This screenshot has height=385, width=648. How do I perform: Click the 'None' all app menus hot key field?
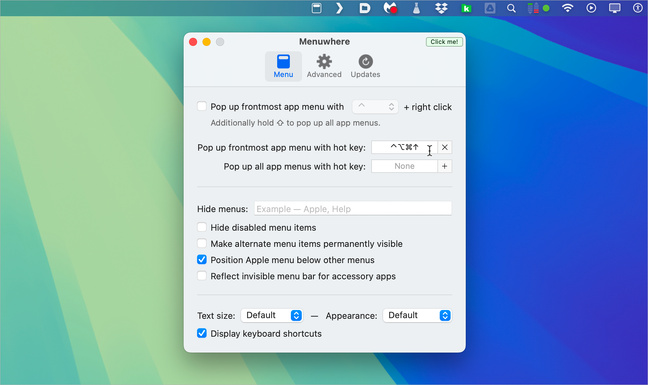click(x=404, y=166)
